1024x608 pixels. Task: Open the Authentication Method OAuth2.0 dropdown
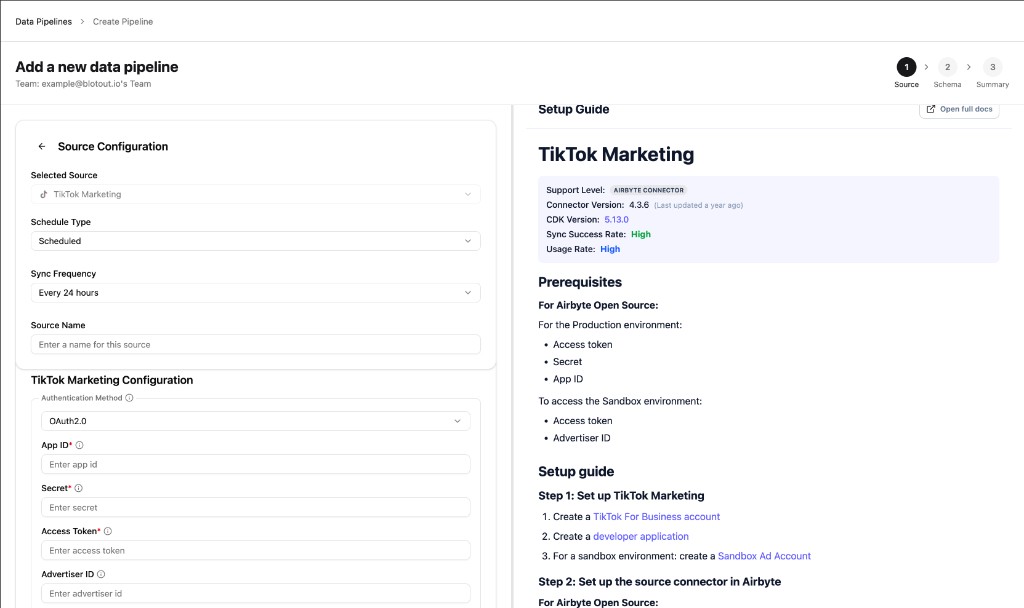[255, 421]
